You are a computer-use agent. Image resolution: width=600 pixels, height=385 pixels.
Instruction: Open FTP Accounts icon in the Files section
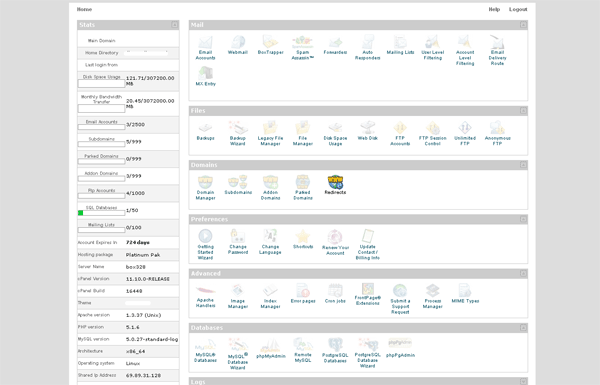[400, 134]
